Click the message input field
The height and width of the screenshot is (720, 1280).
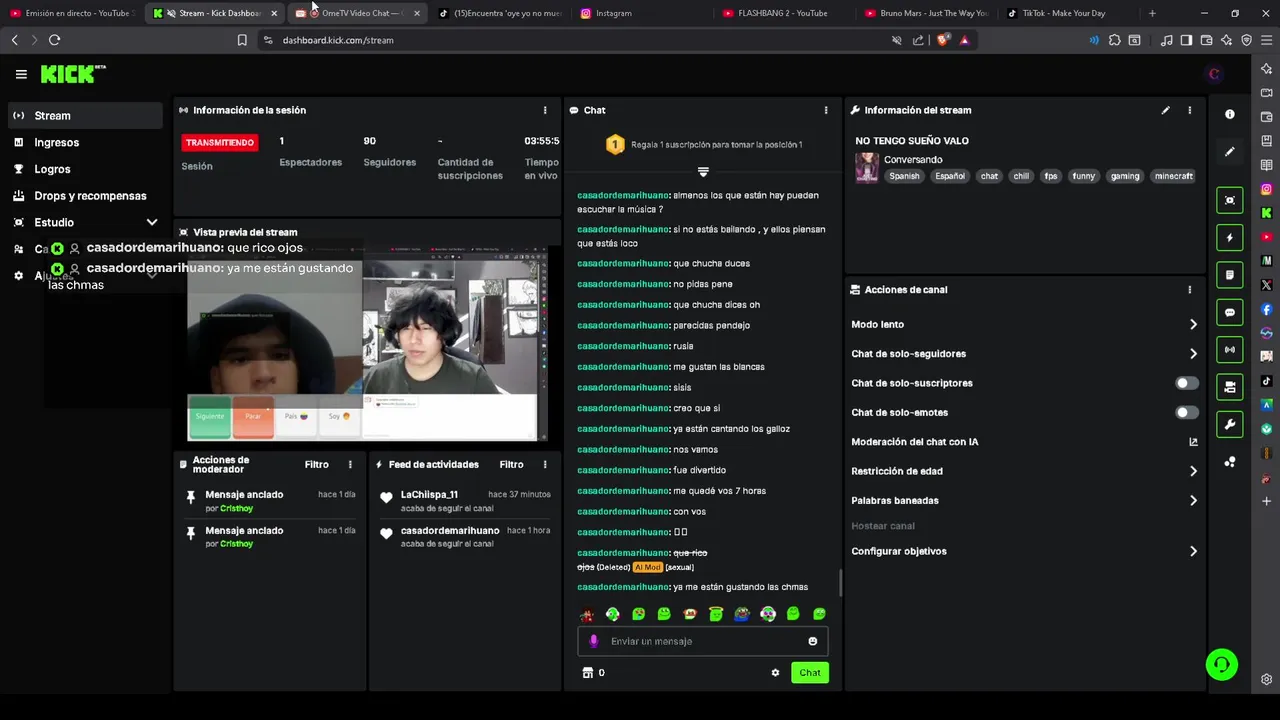coord(703,641)
